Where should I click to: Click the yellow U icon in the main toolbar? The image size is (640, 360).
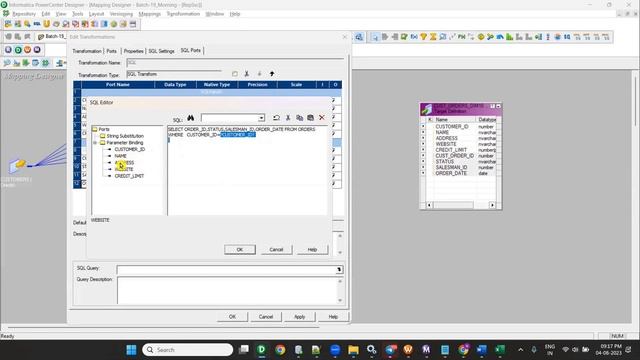(x=47, y=24)
